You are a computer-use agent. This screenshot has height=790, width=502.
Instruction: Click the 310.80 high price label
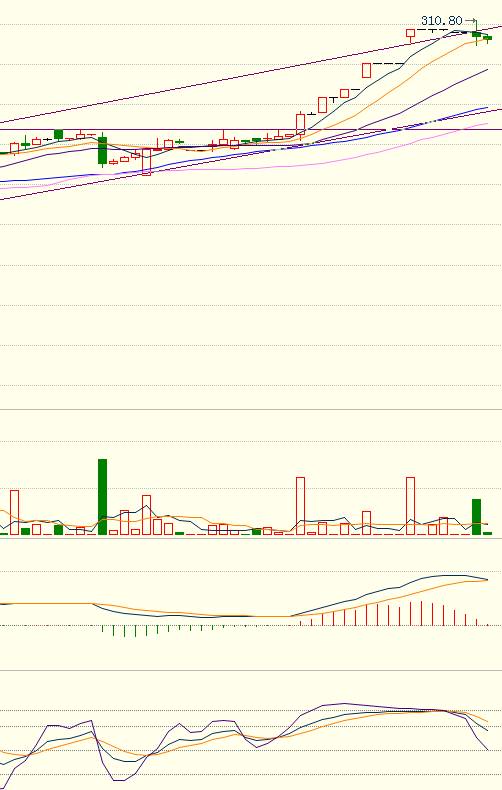442,21
